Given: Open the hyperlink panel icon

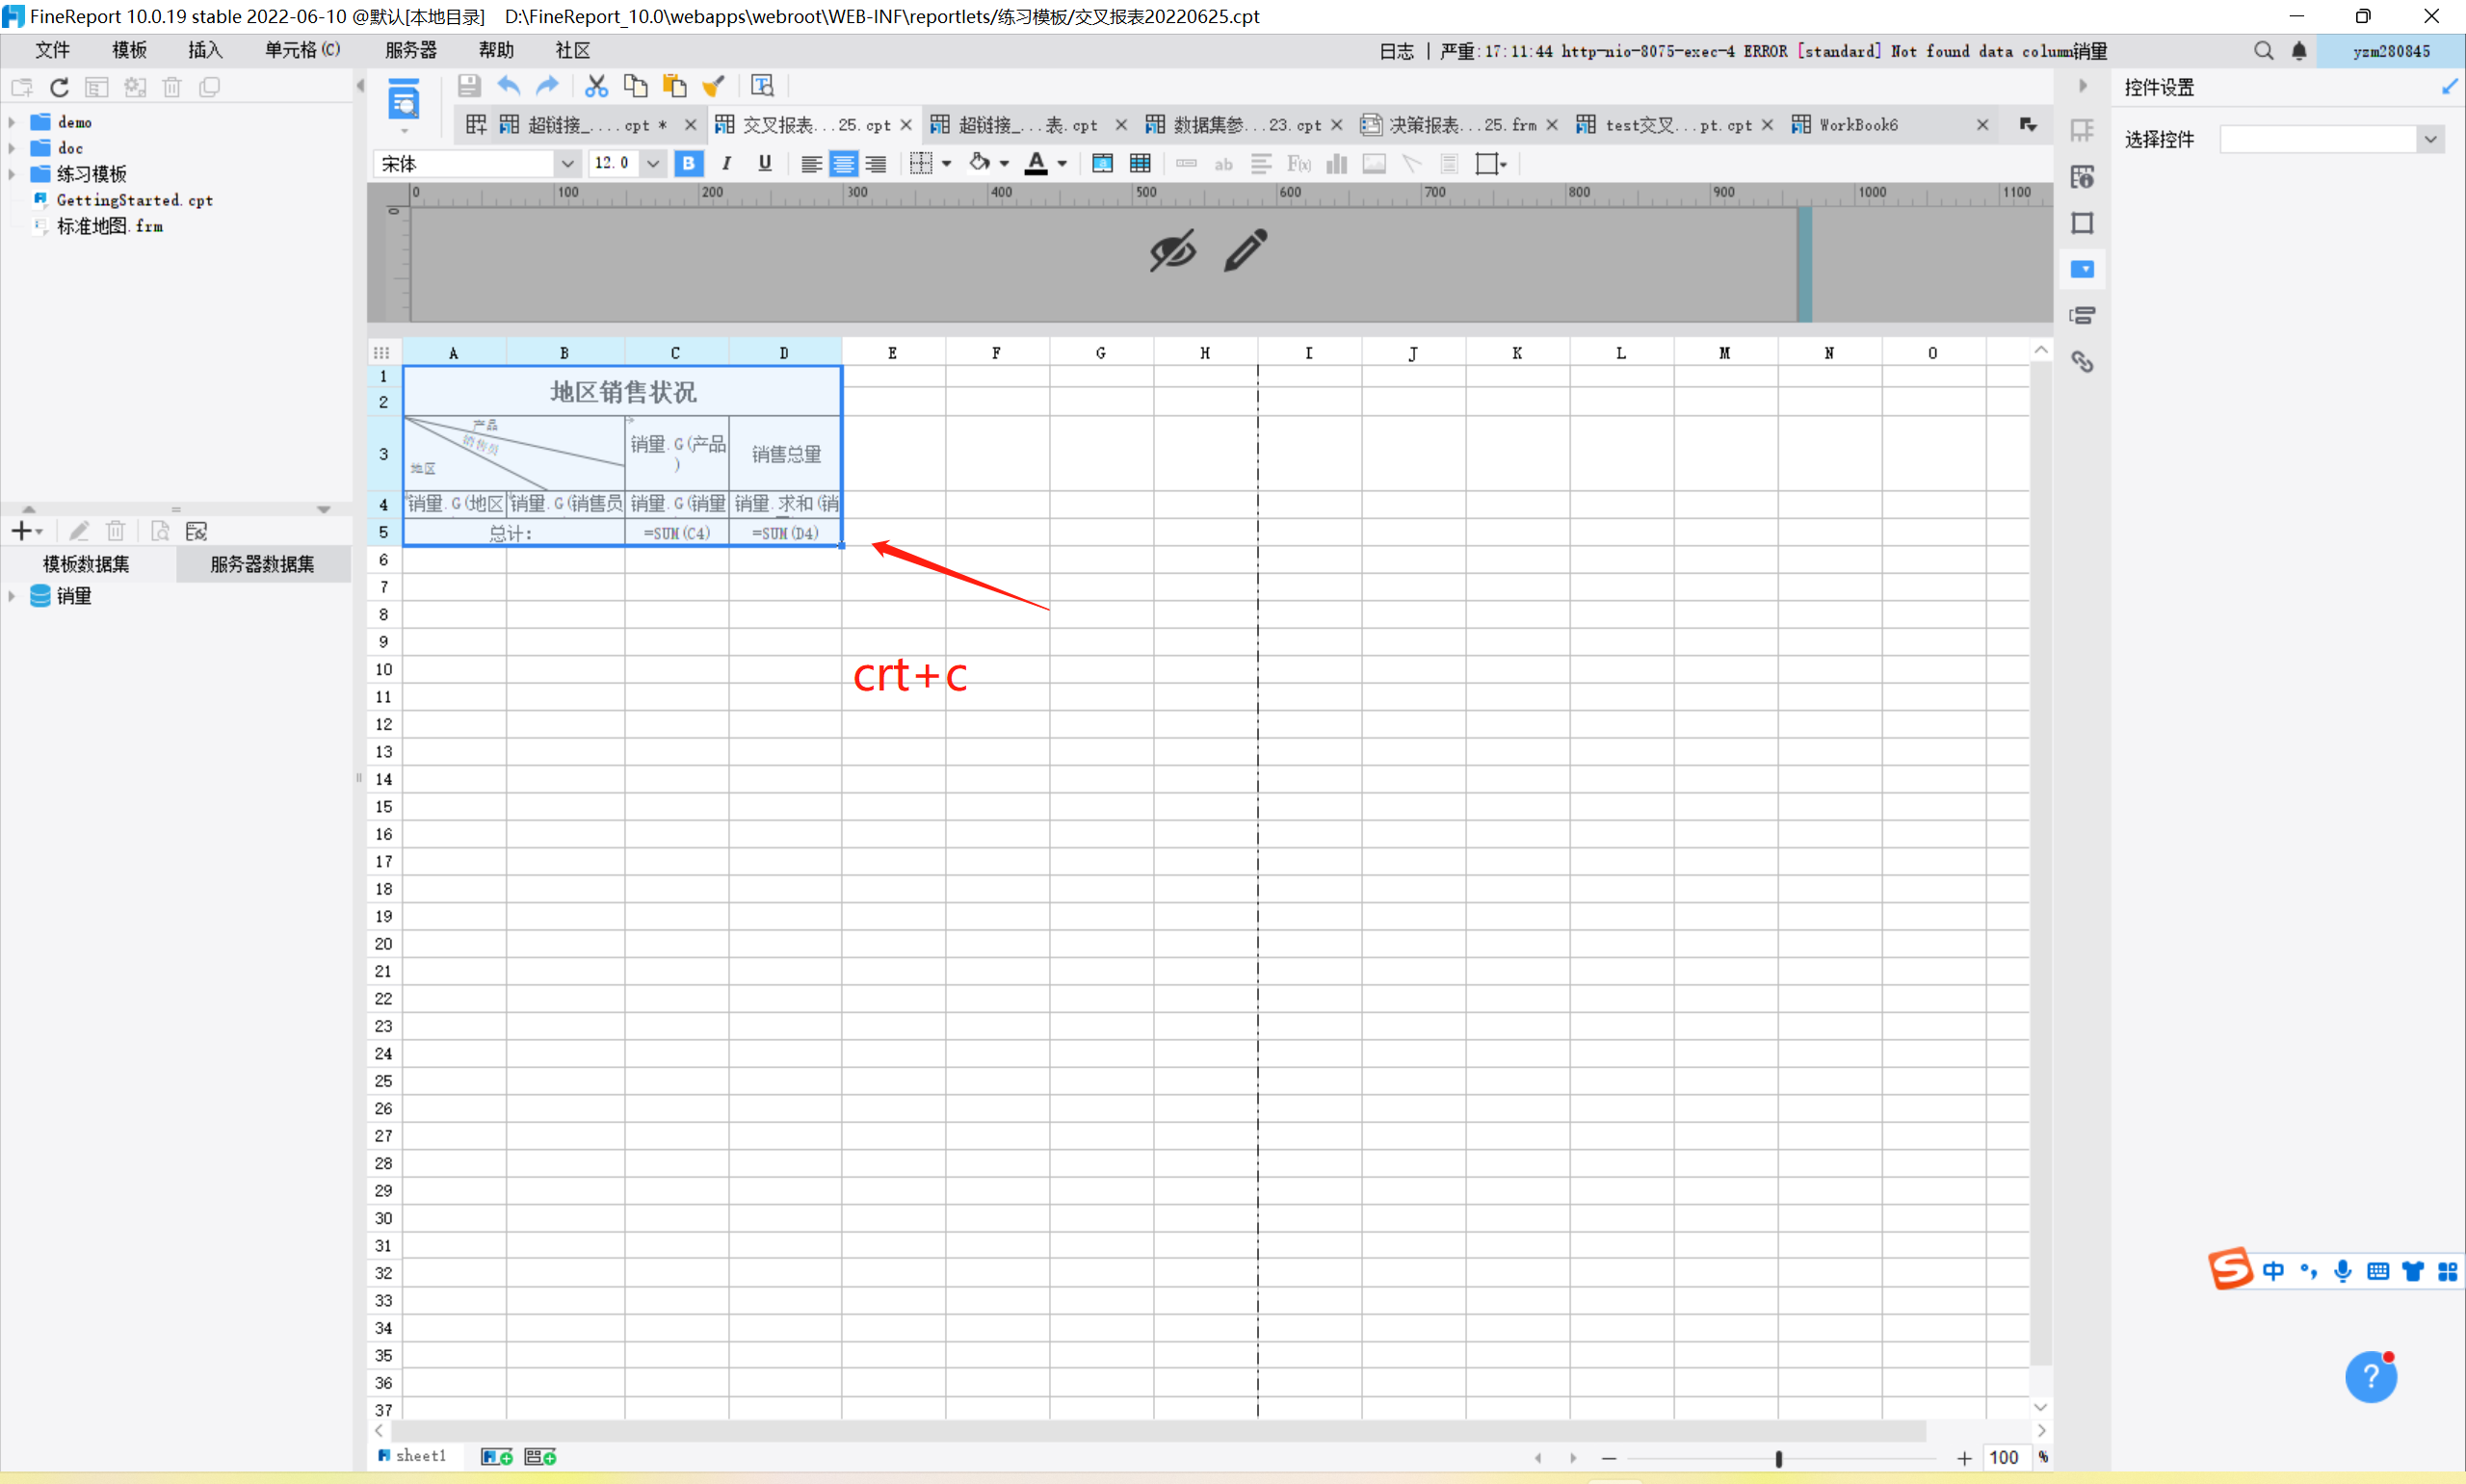Looking at the screenshot, I should click(x=2082, y=361).
